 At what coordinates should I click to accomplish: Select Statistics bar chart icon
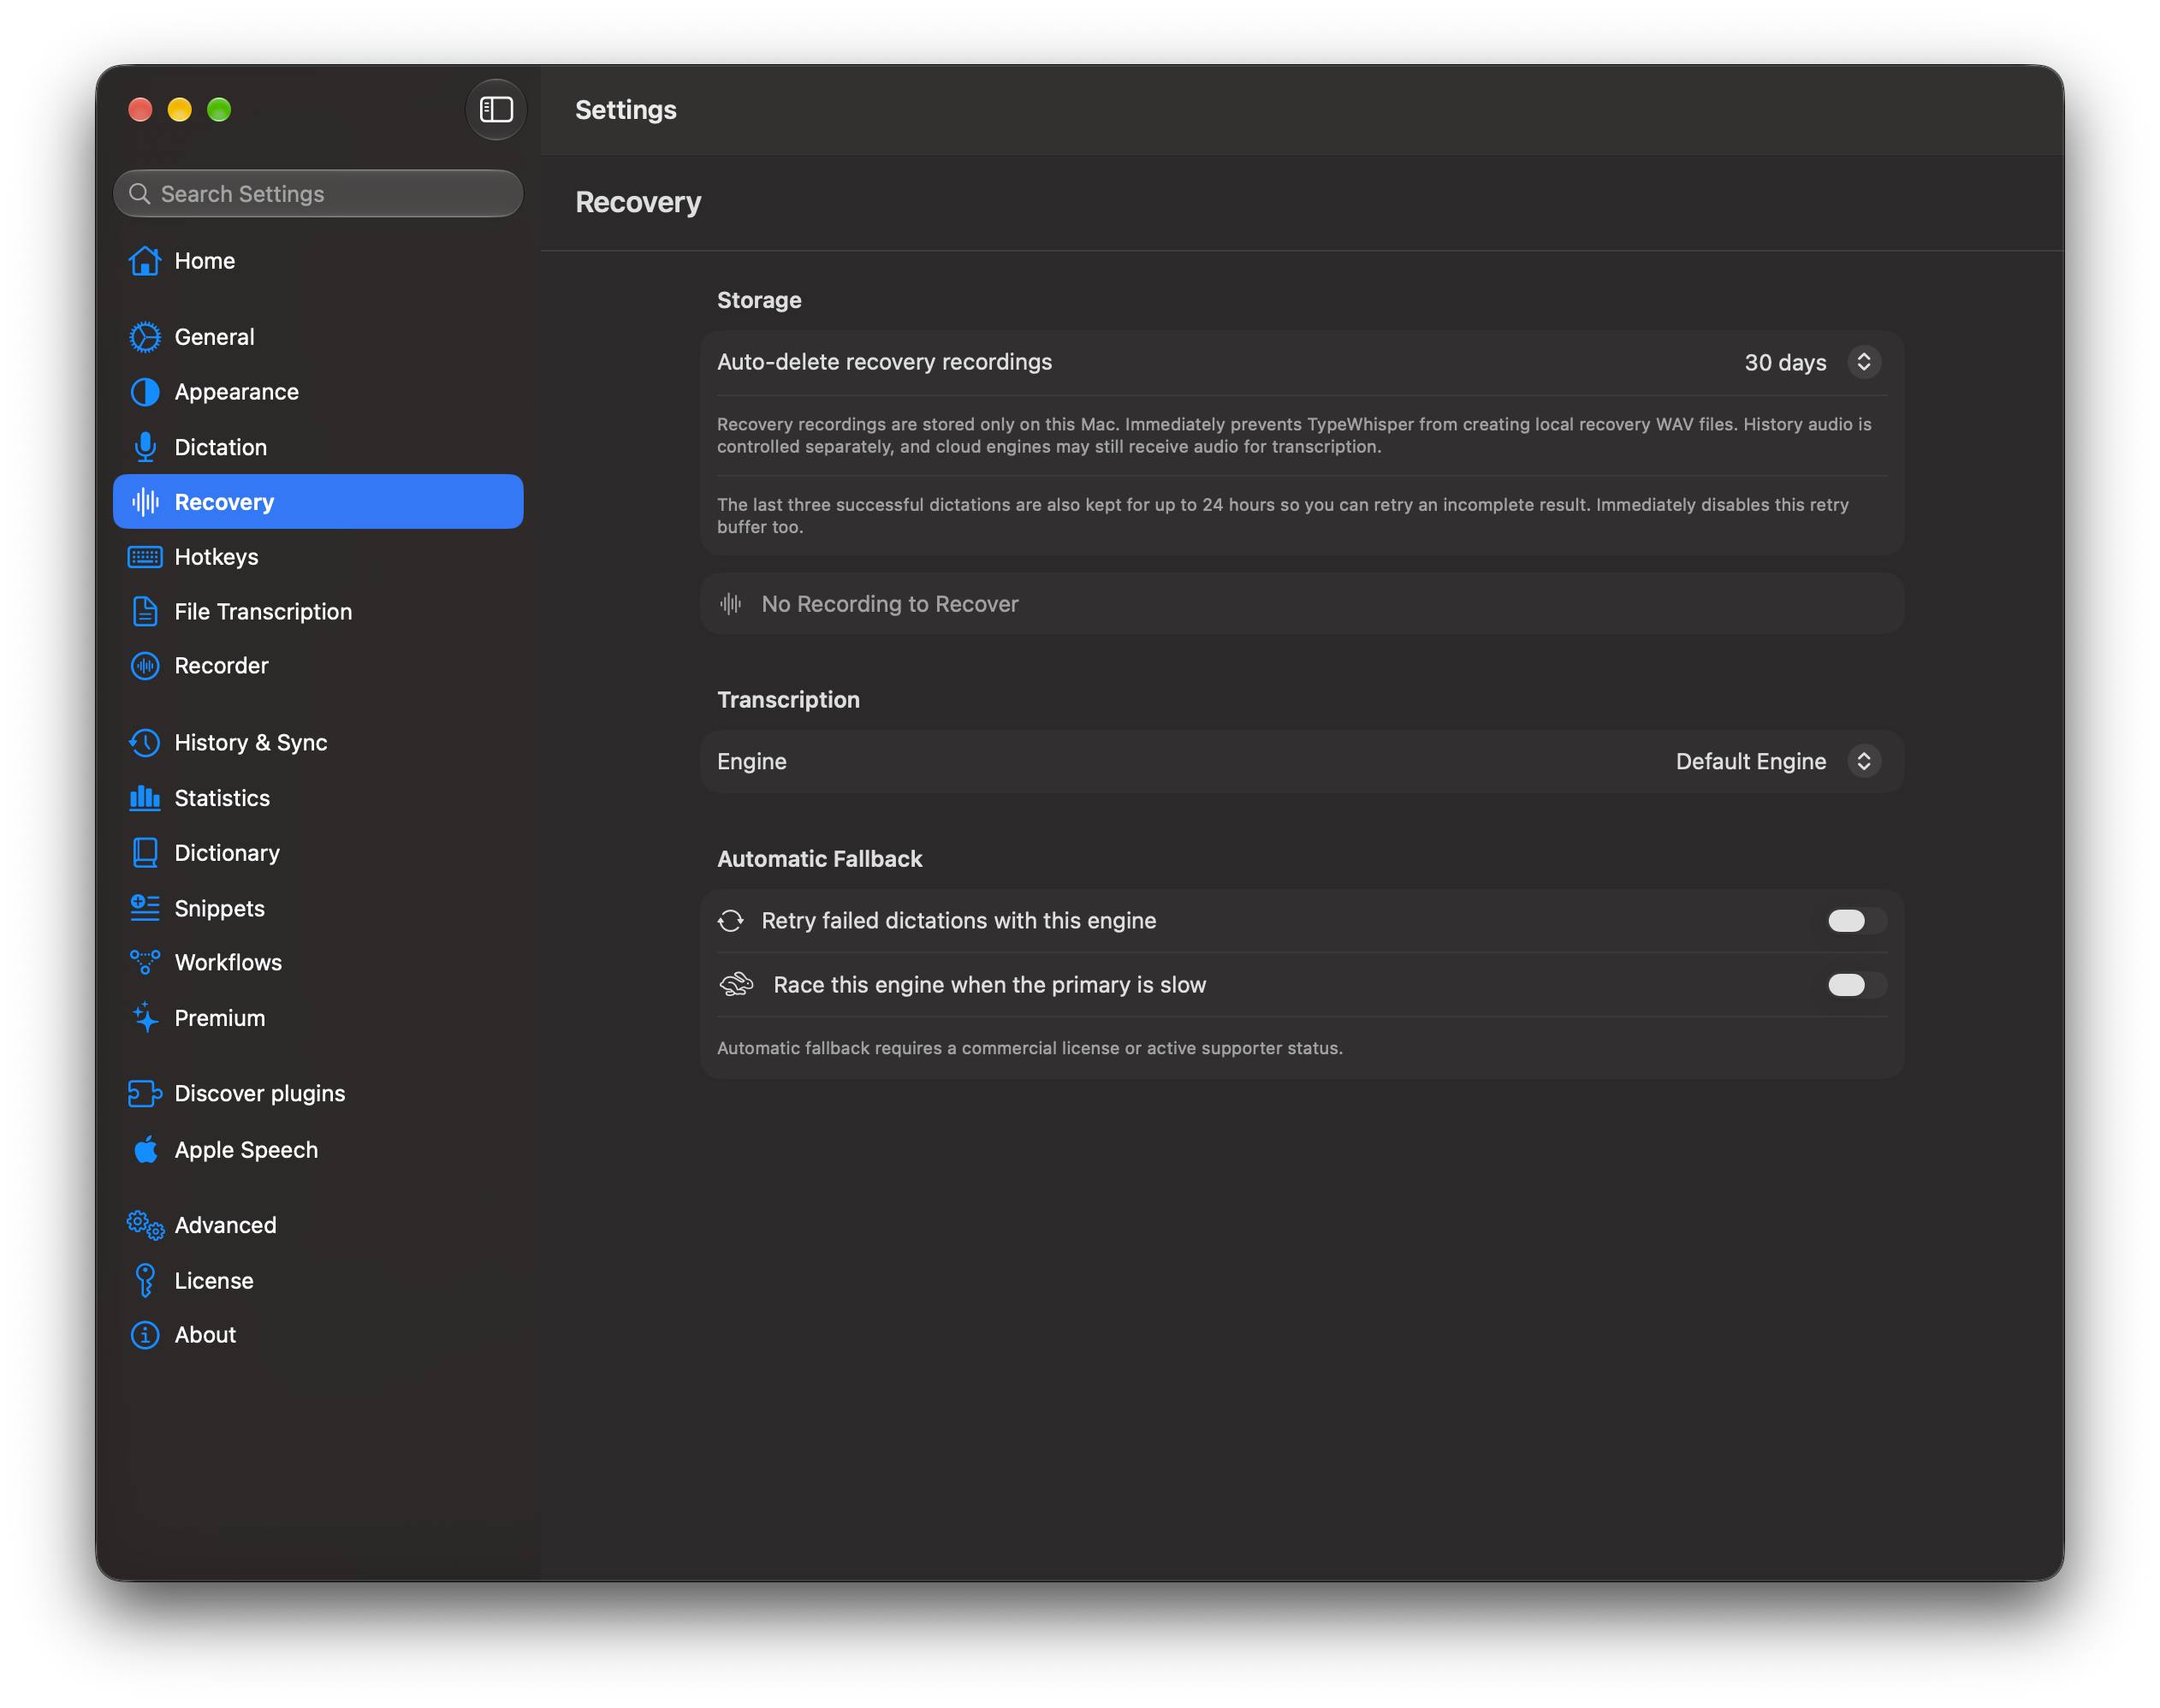[x=145, y=798]
